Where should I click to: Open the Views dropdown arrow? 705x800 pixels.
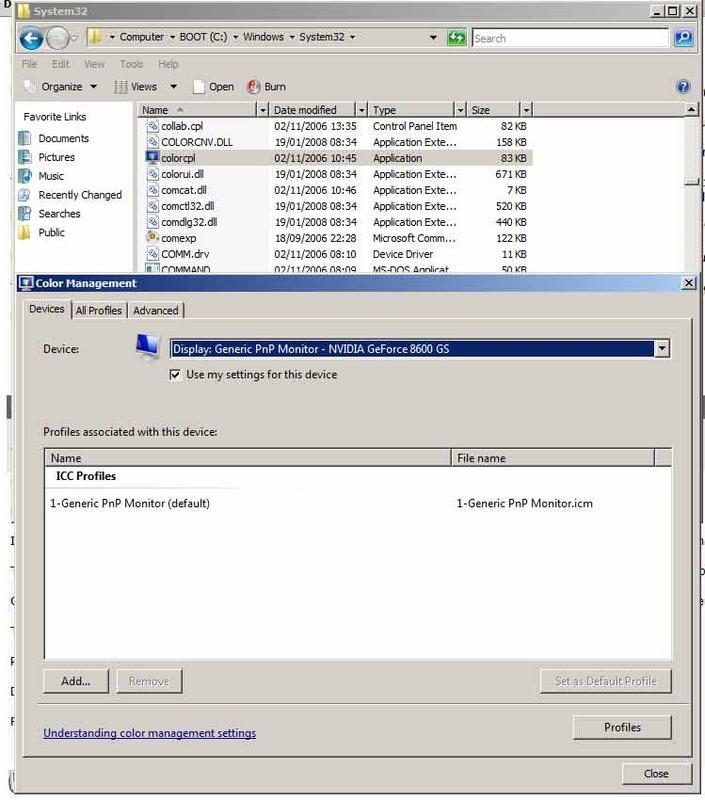(173, 87)
